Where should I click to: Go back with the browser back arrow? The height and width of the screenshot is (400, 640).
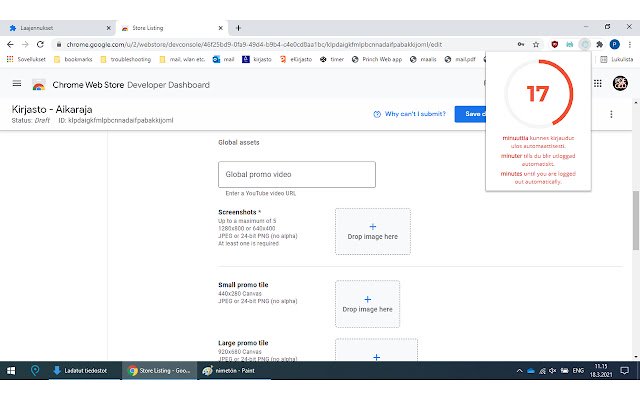click(x=10, y=44)
